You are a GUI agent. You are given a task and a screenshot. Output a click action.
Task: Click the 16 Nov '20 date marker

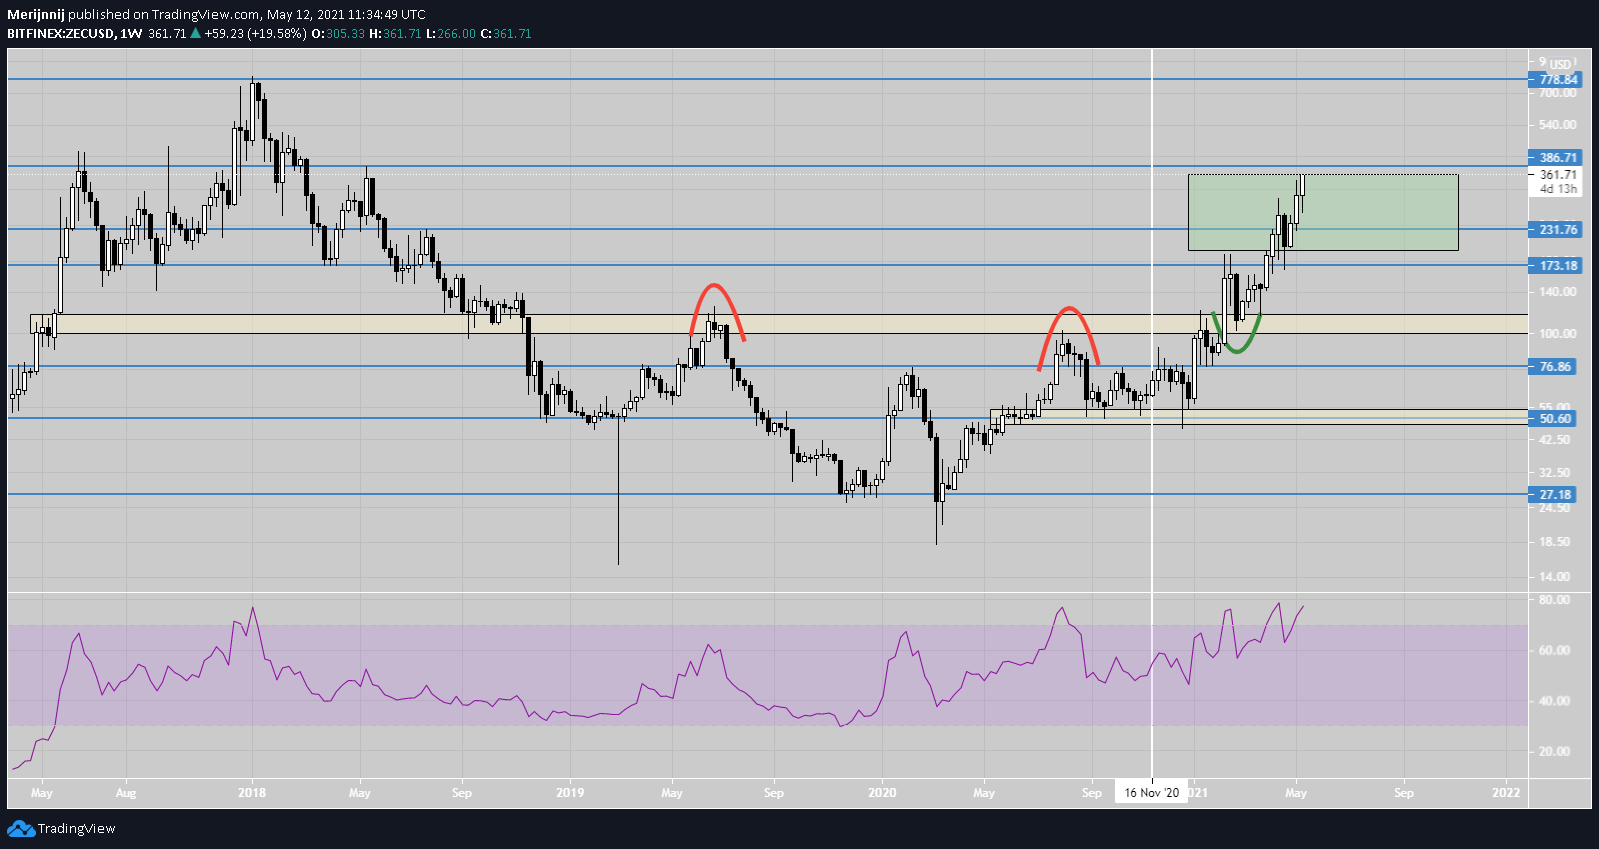click(1152, 793)
